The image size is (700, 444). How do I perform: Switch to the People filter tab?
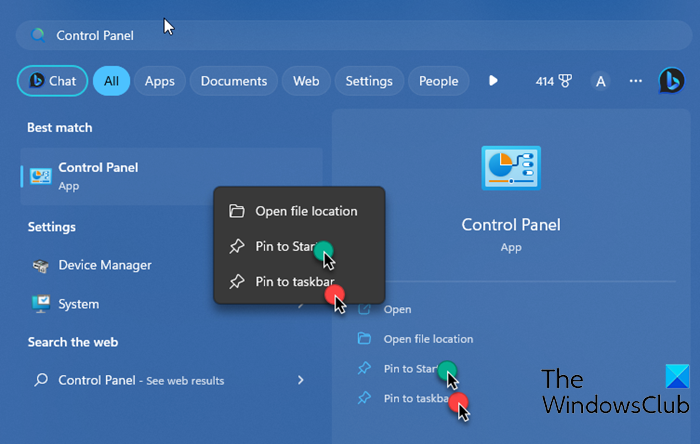(438, 81)
